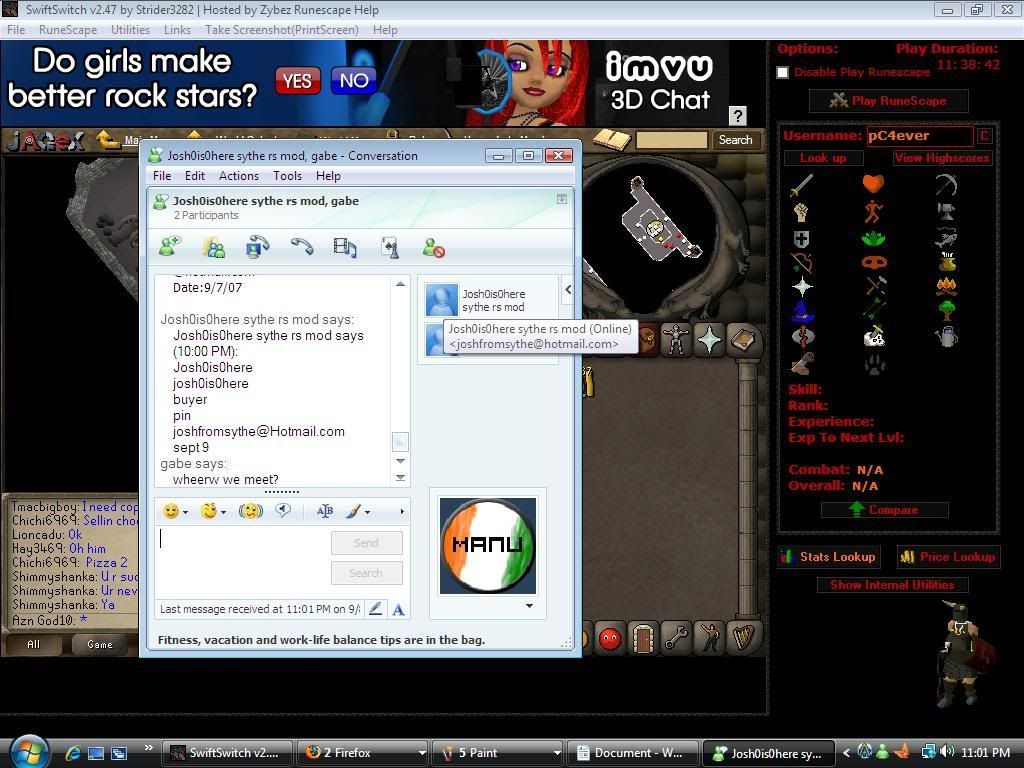Start a video call from conversation toolbar
Screen dimensions: 1024x768
pyautogui.click(x=257, y=247)
